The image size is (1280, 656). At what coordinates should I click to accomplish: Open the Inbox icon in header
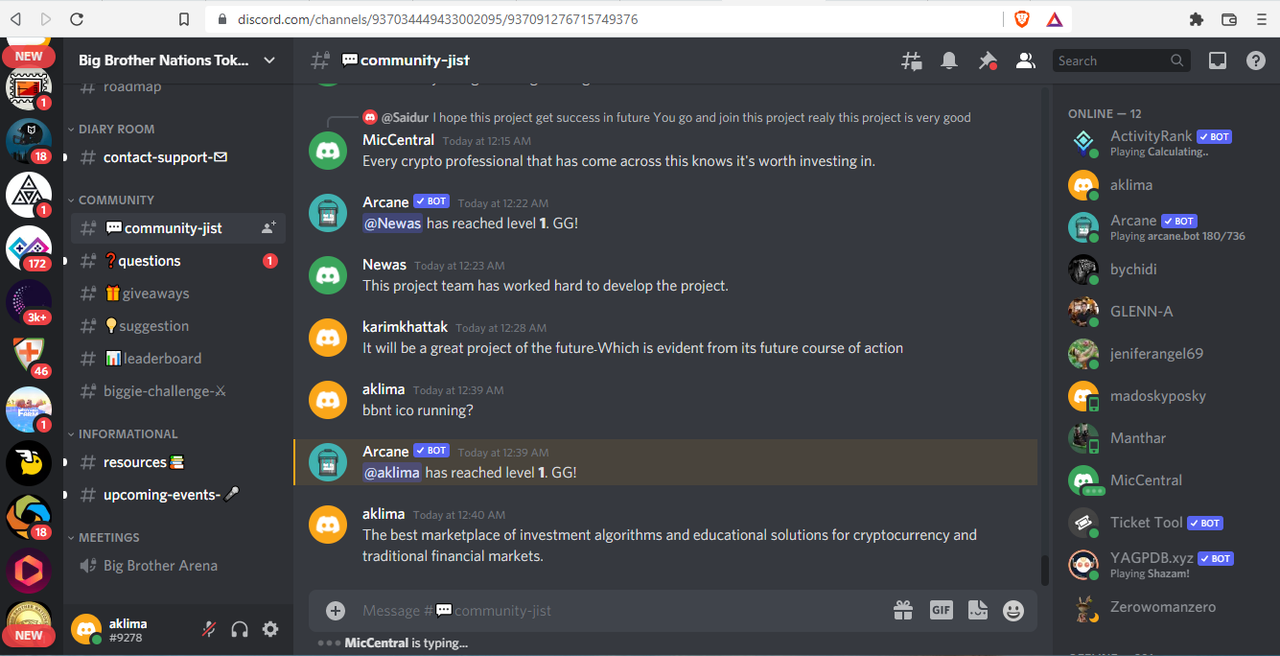(1217, 61)
